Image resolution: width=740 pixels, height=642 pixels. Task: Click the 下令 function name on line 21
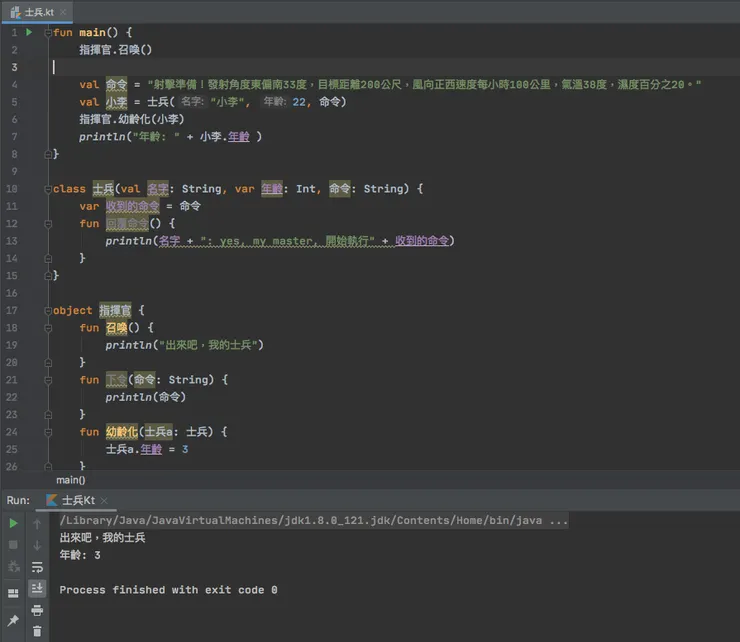117,380
